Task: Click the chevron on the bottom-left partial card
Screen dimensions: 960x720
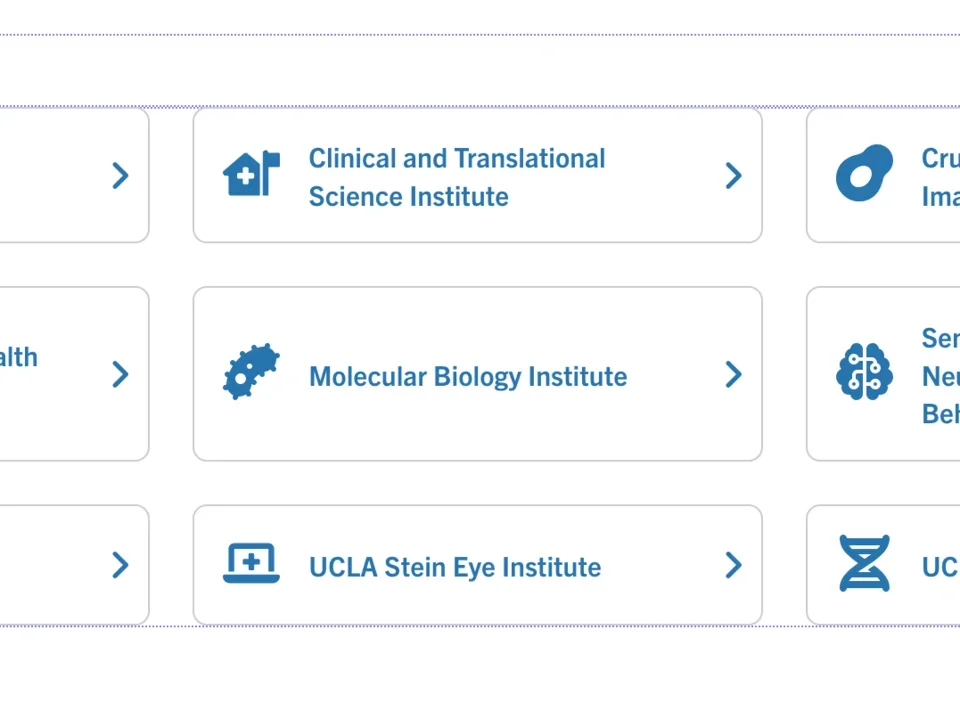Action: pyautogui.click(x=120, y=565)
